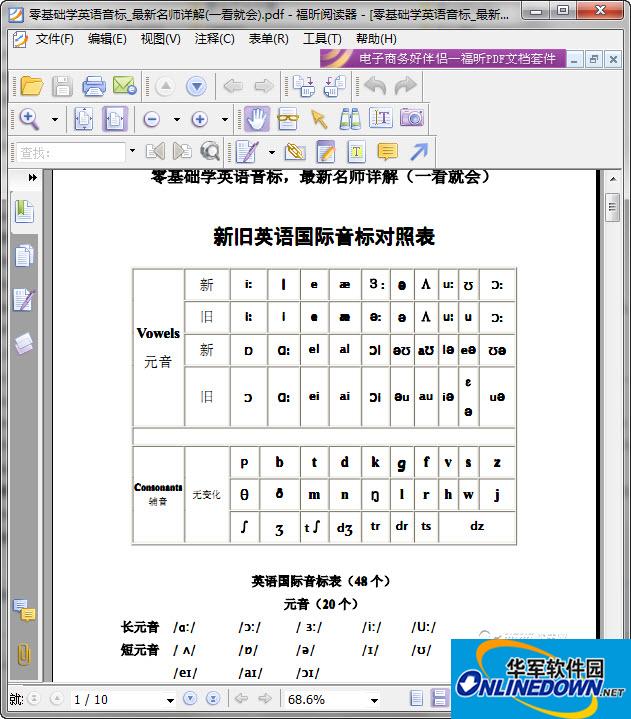Click the next view right arrow in toolbar
Image resolution: width=631 pixels, height=719 pixels.
264,86
